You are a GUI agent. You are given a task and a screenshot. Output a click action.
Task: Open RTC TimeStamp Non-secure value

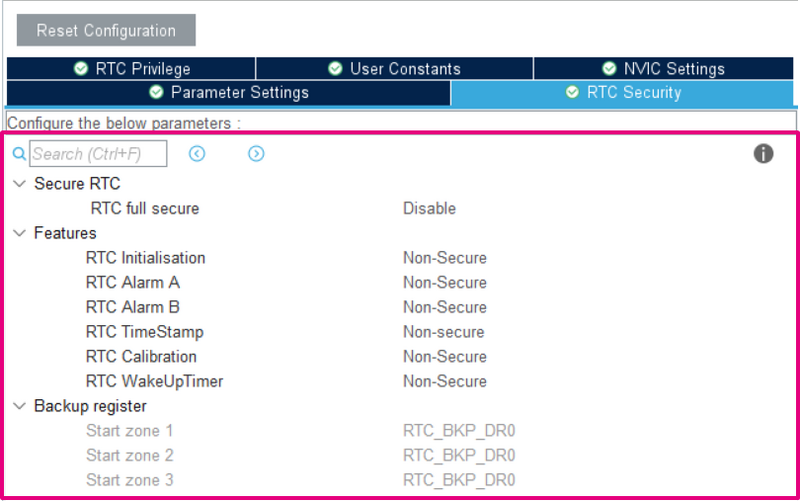click(x=443, y=332)
